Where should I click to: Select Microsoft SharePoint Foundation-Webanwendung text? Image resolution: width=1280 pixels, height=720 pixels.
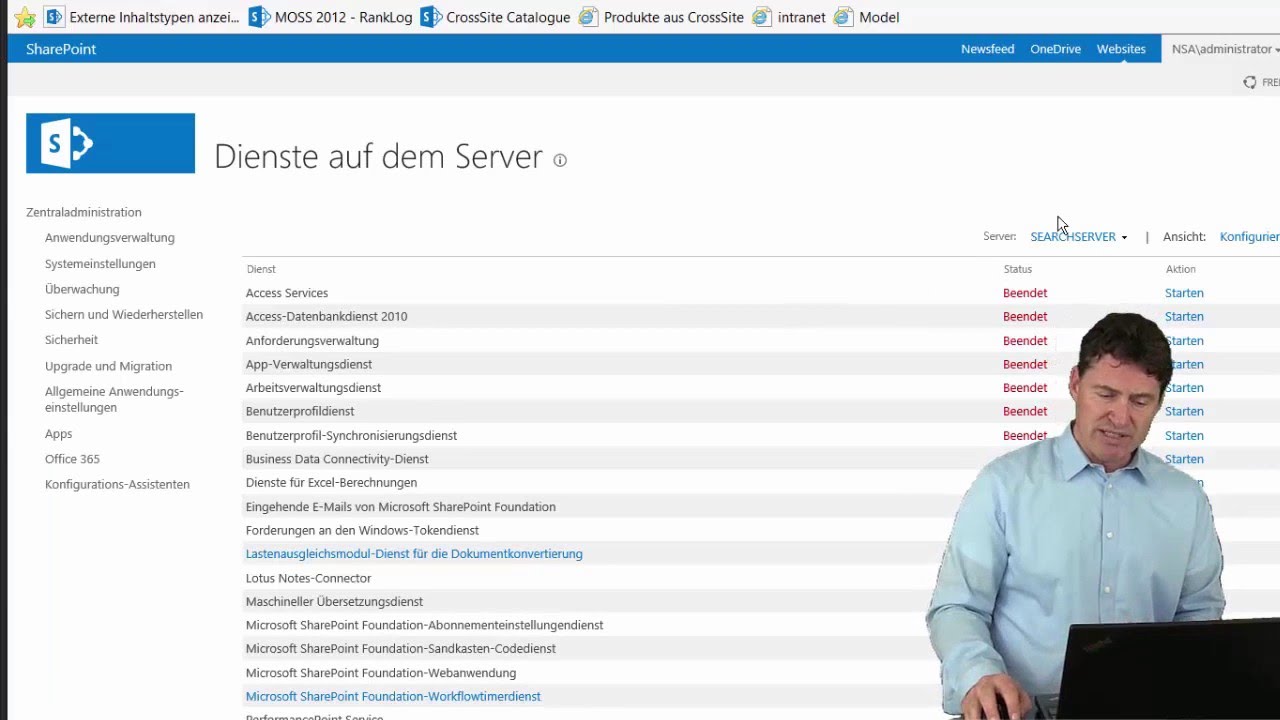tap(381, 673)
